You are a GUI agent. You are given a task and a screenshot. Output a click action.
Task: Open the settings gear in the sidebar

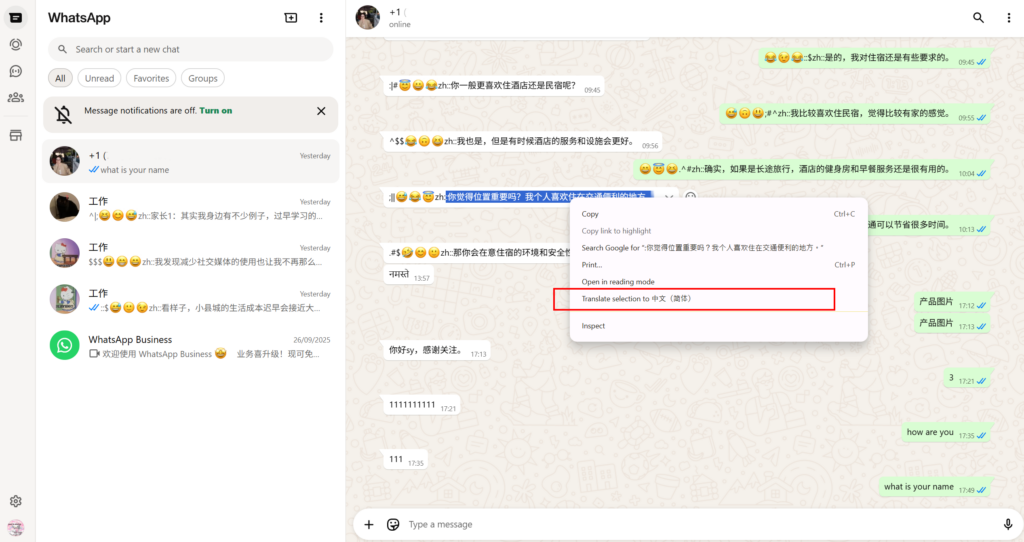point(15,501)
